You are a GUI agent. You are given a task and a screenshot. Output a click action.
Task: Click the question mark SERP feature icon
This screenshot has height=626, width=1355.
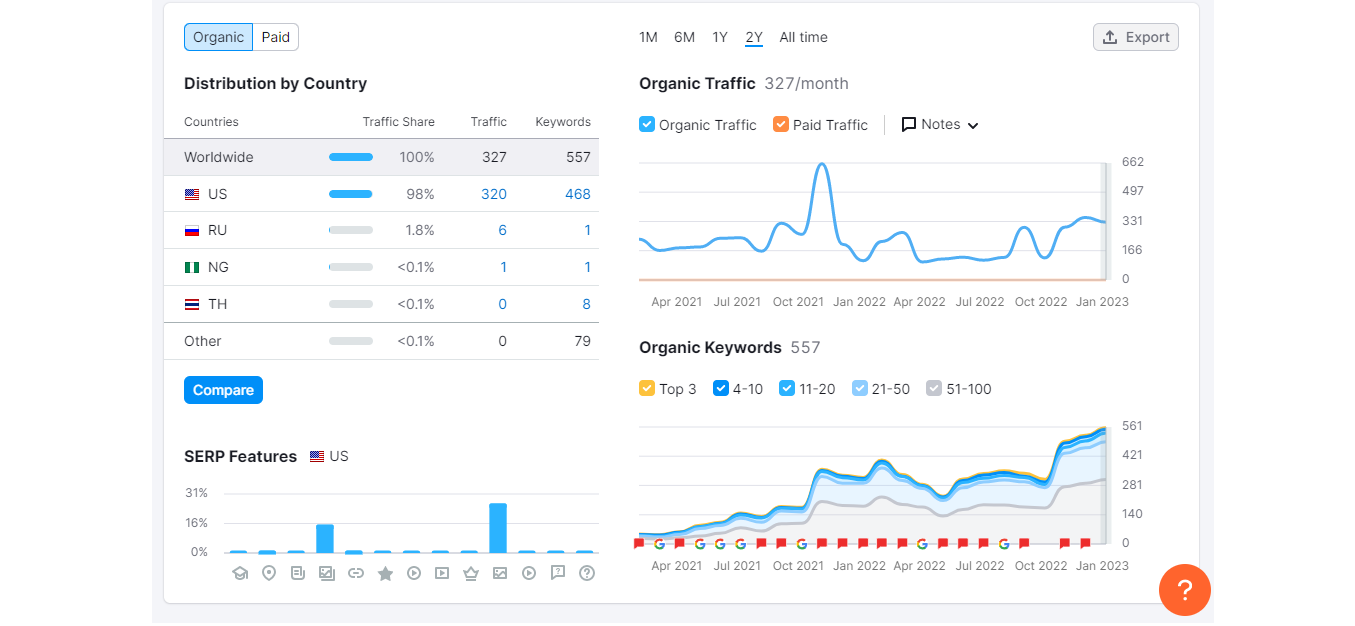(x=587, y=573)
